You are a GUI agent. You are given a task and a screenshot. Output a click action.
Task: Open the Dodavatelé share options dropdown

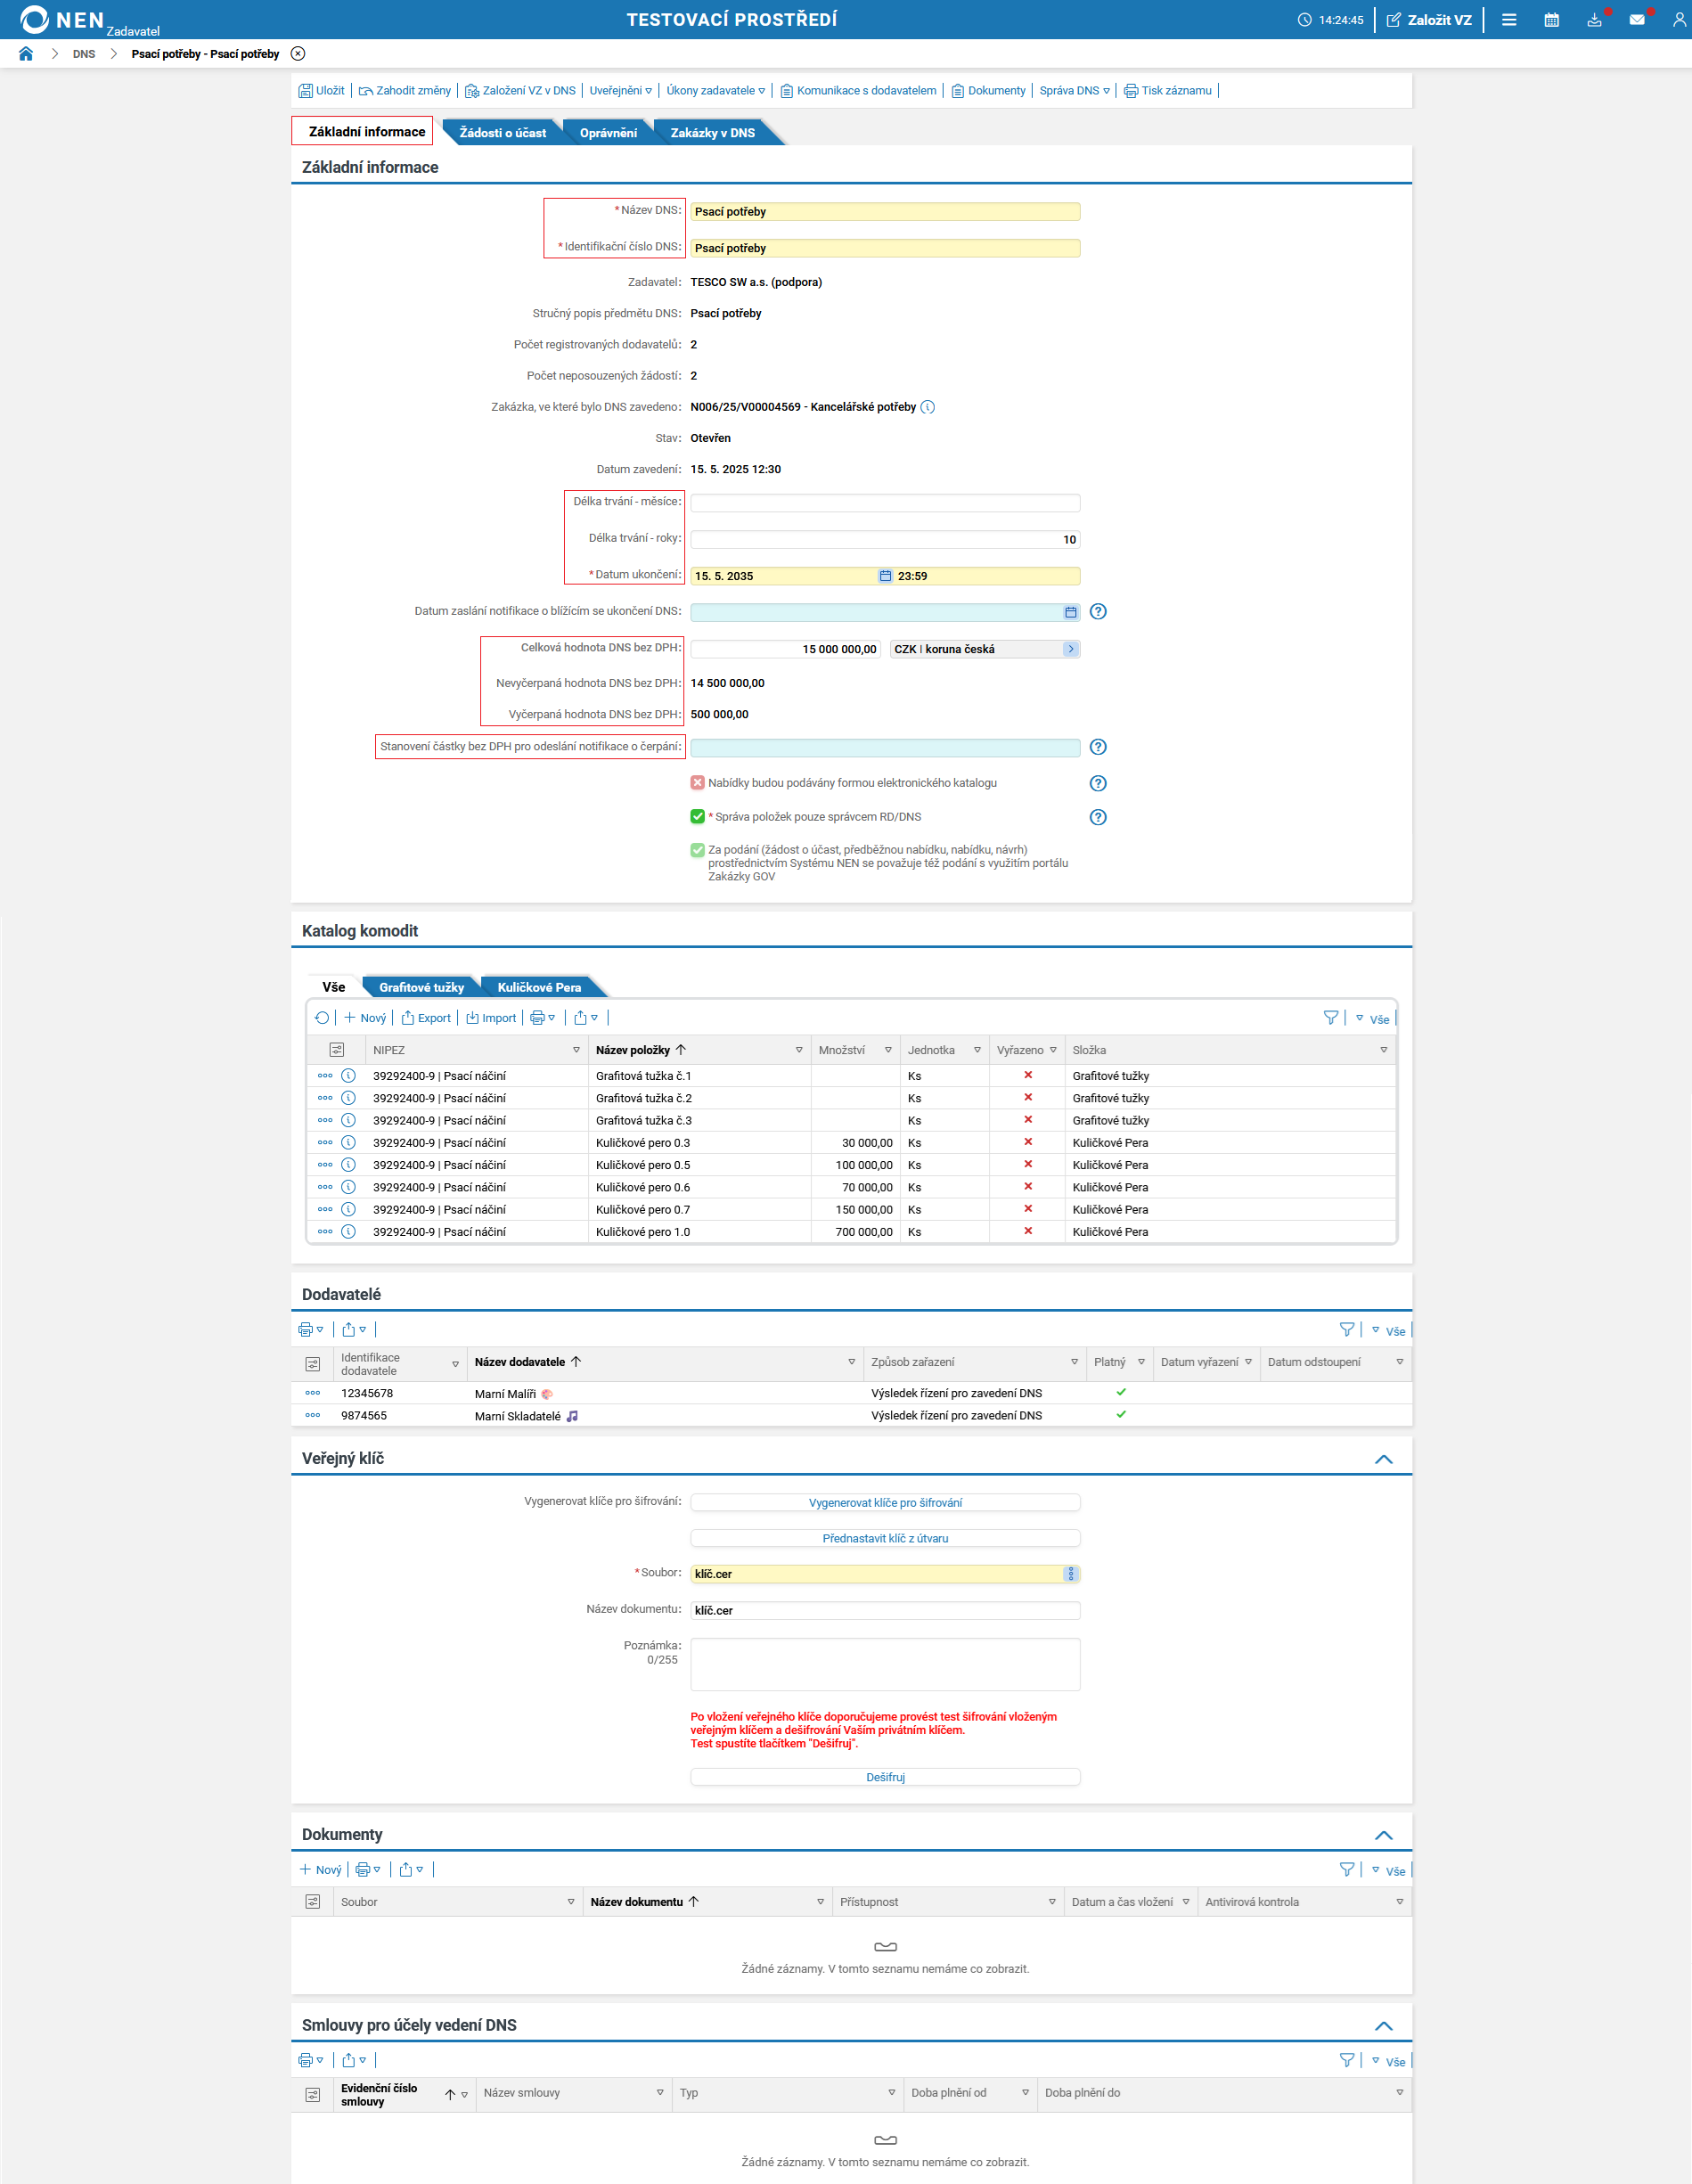tap(354, 1330)
